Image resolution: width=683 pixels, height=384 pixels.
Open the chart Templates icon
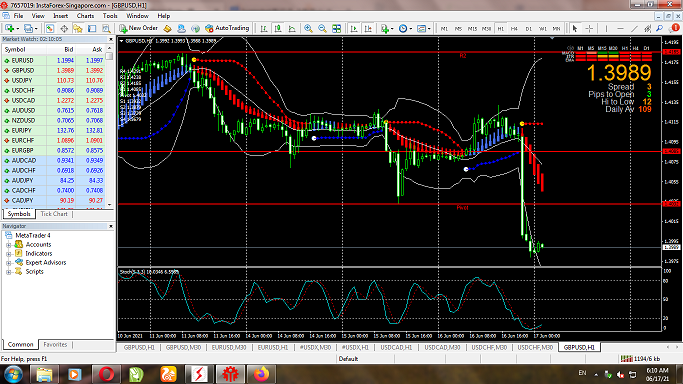(421, 28)
